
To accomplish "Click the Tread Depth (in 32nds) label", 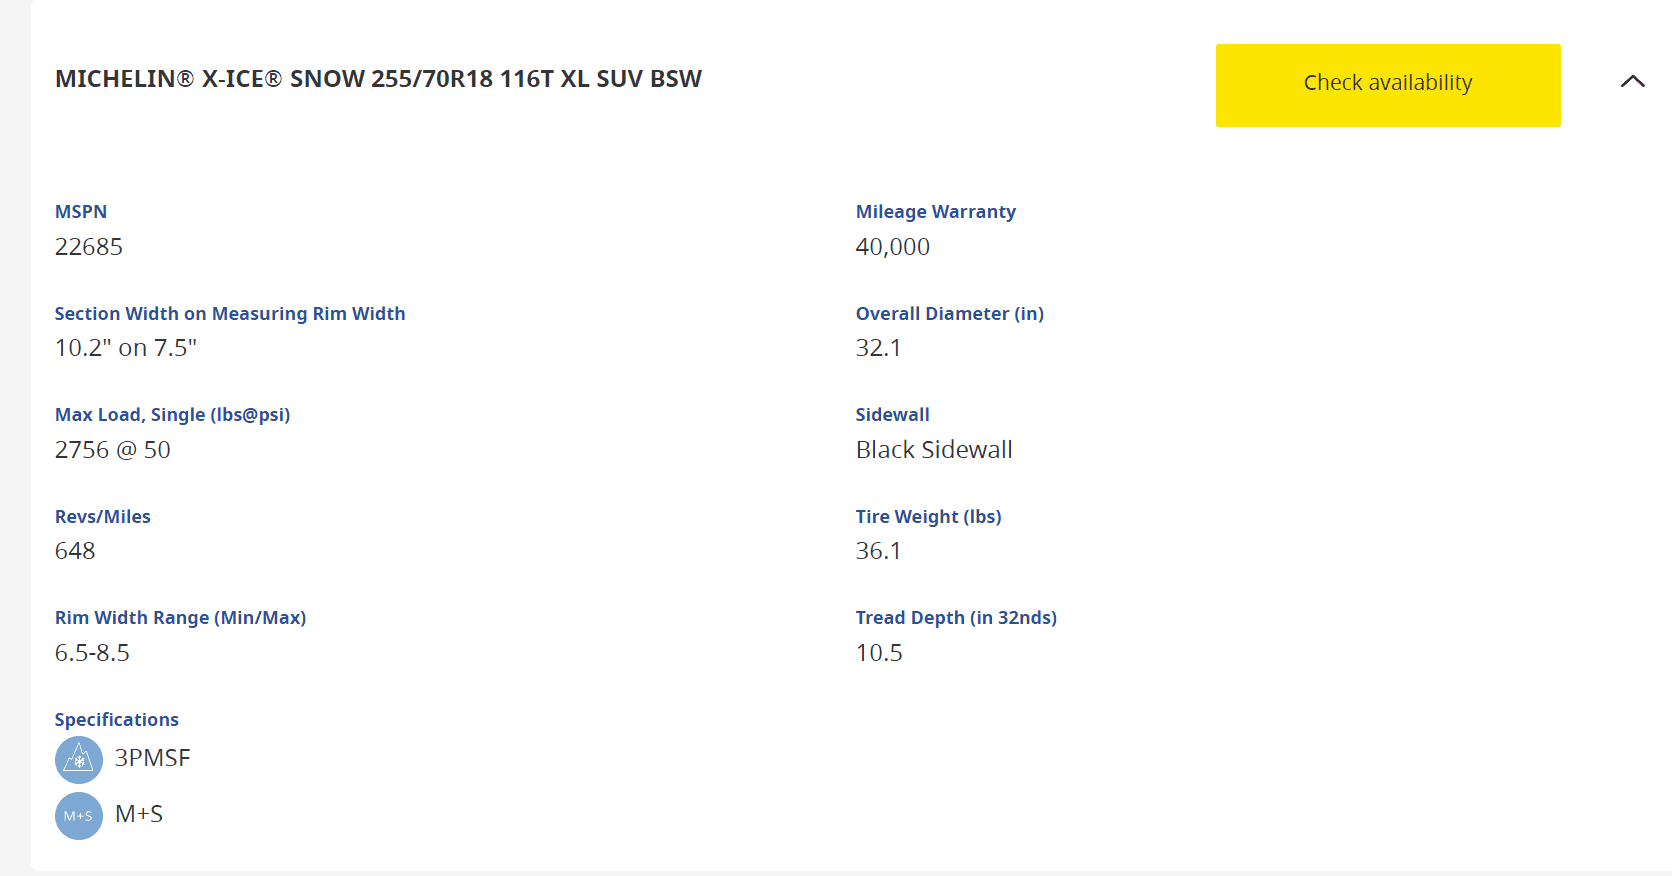I will [x=956, y=618].
